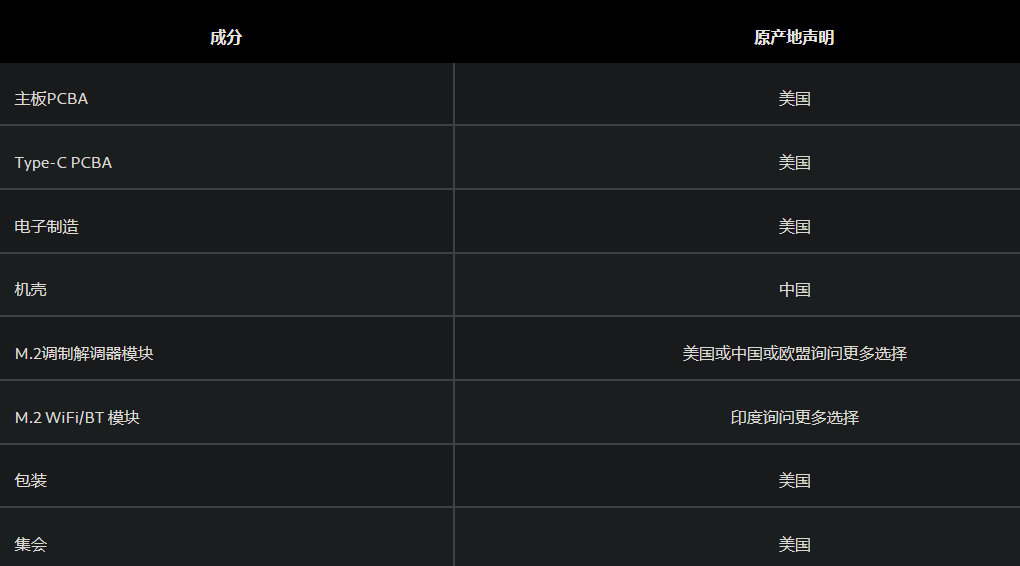The width and height of the screenshot is (1020, 566).
Task: Select the 机壳 component cell
Action: 31,290
